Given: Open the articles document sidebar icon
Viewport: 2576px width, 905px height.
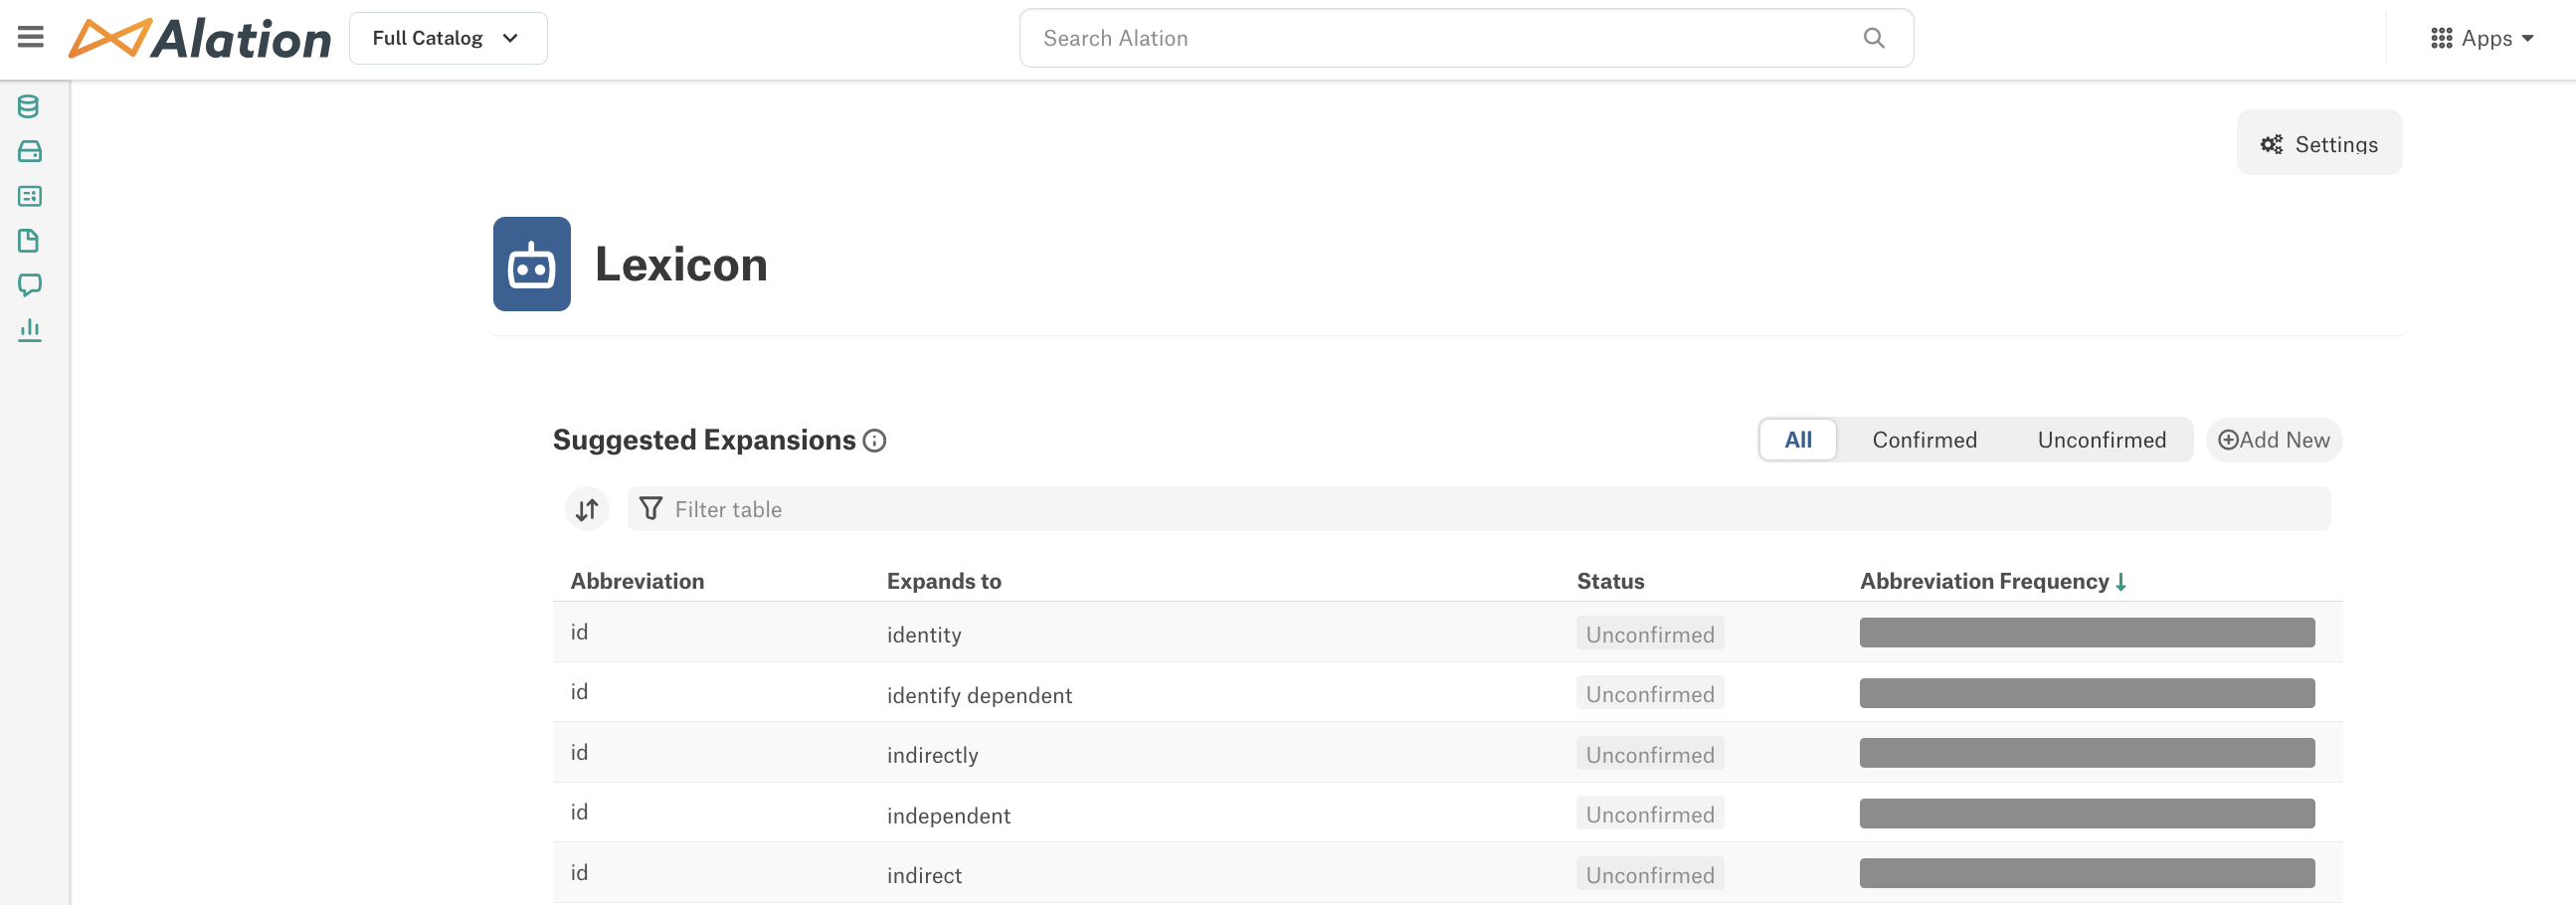Looking at the screenshot, I should pyautogui.click(x=29, y=241).
